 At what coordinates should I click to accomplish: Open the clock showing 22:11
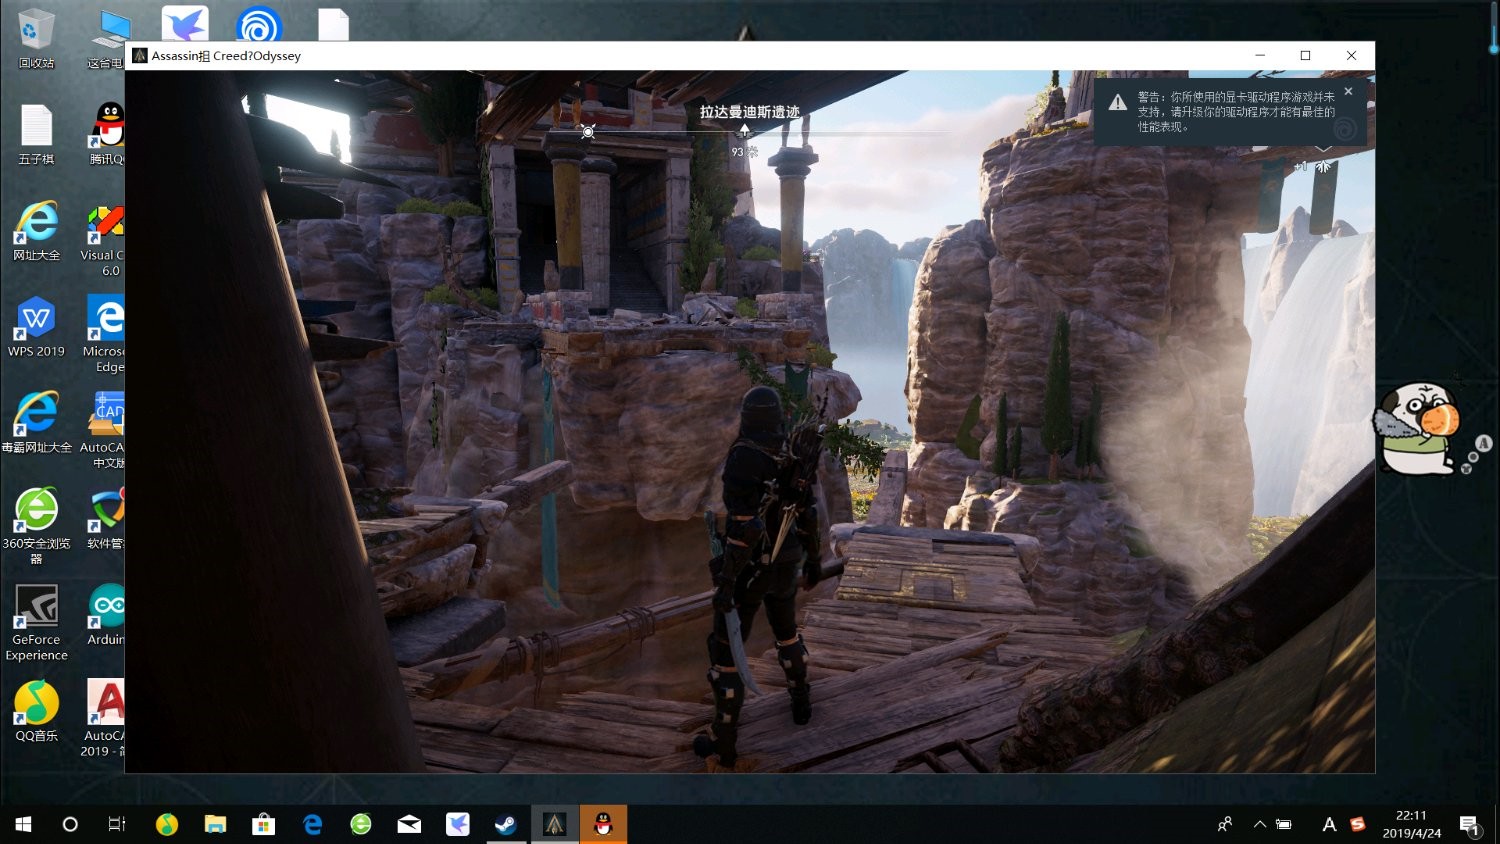pyautogui.click(x=1411, y=824)
